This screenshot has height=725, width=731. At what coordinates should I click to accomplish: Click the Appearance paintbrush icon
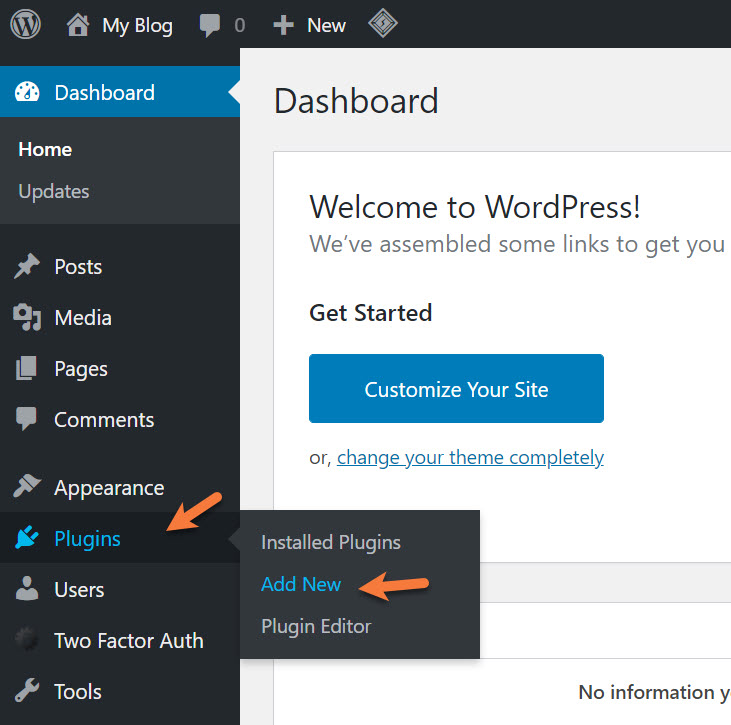[27, 488]
